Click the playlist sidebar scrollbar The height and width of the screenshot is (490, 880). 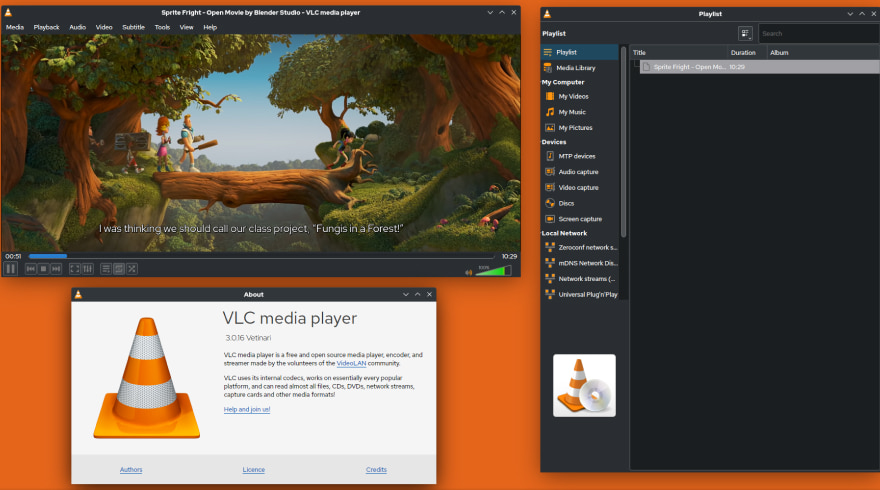(x=624, y=141)
